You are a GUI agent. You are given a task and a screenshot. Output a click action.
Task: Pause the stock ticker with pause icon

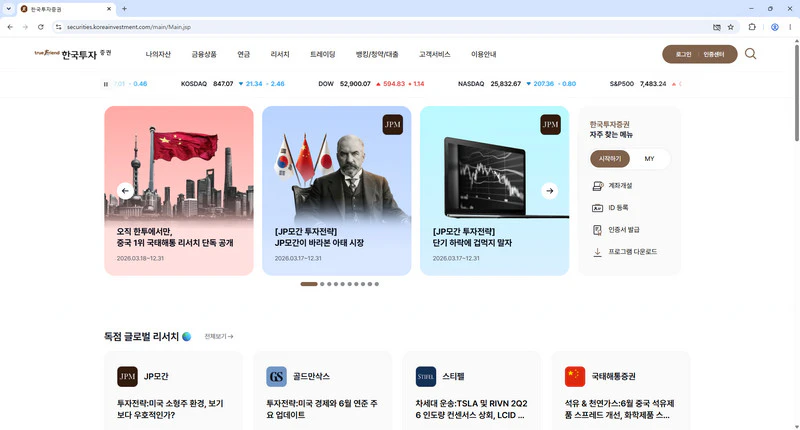tap(106, 84)
